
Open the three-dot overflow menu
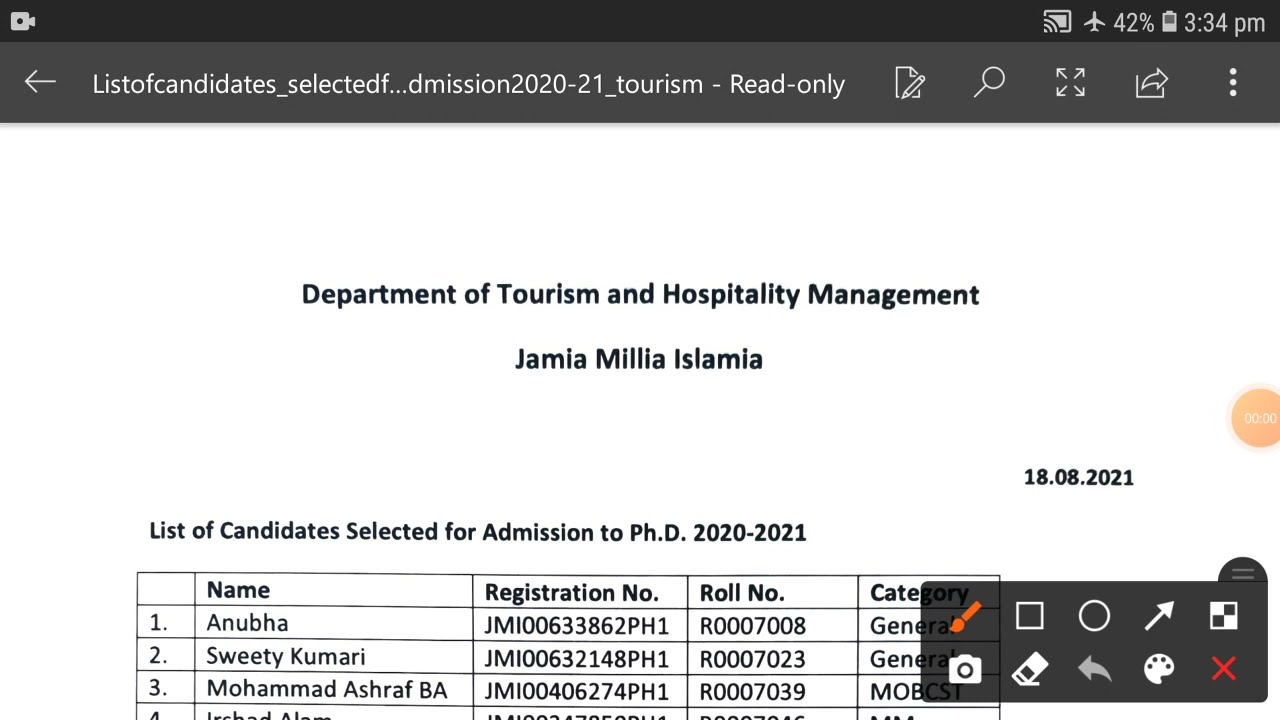[x=1233, y=83]
